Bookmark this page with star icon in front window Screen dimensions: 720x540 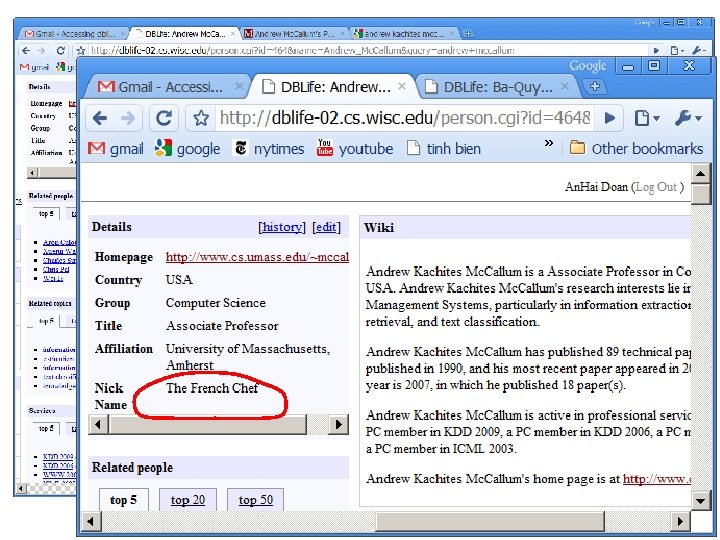[x=200, y=118]
